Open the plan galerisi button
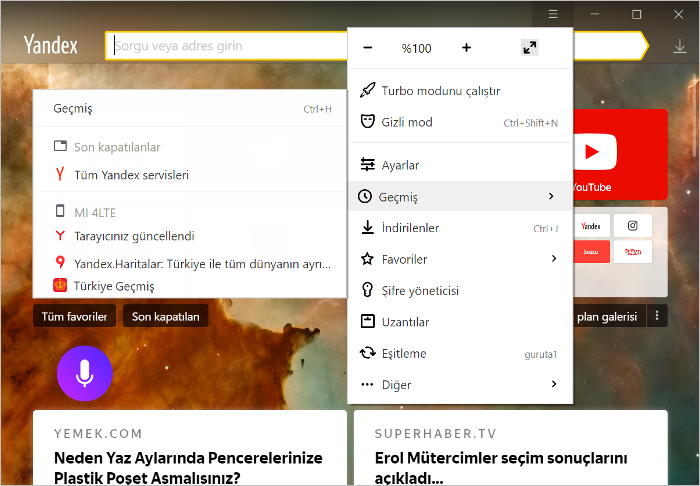 [x=609, y=316]
